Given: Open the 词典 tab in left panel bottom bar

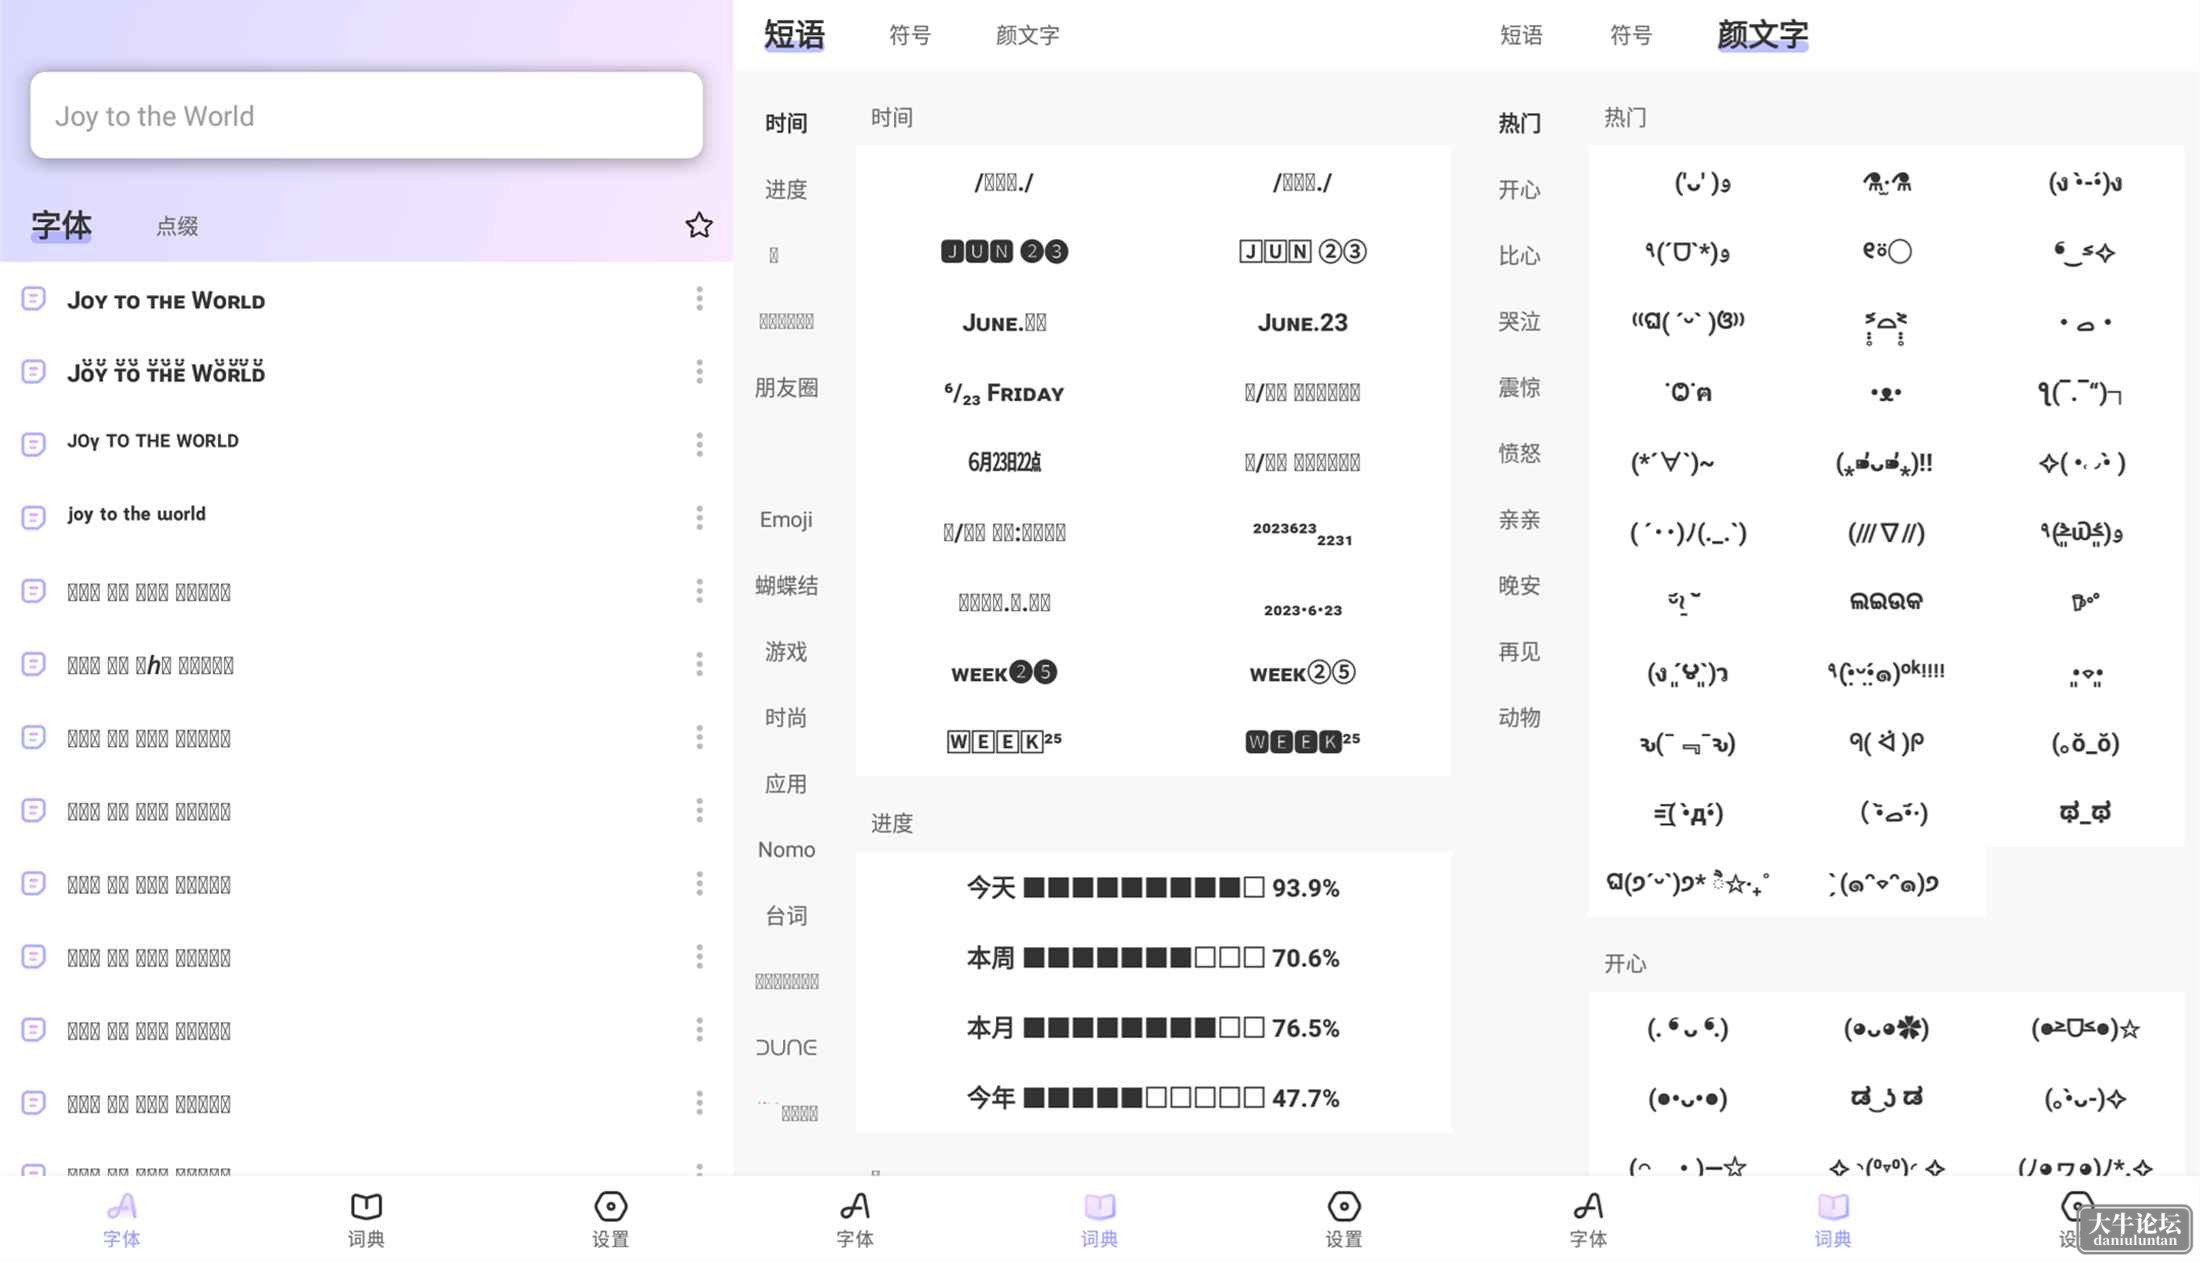Looking at the screenshot, I should tap(366, 1219).
